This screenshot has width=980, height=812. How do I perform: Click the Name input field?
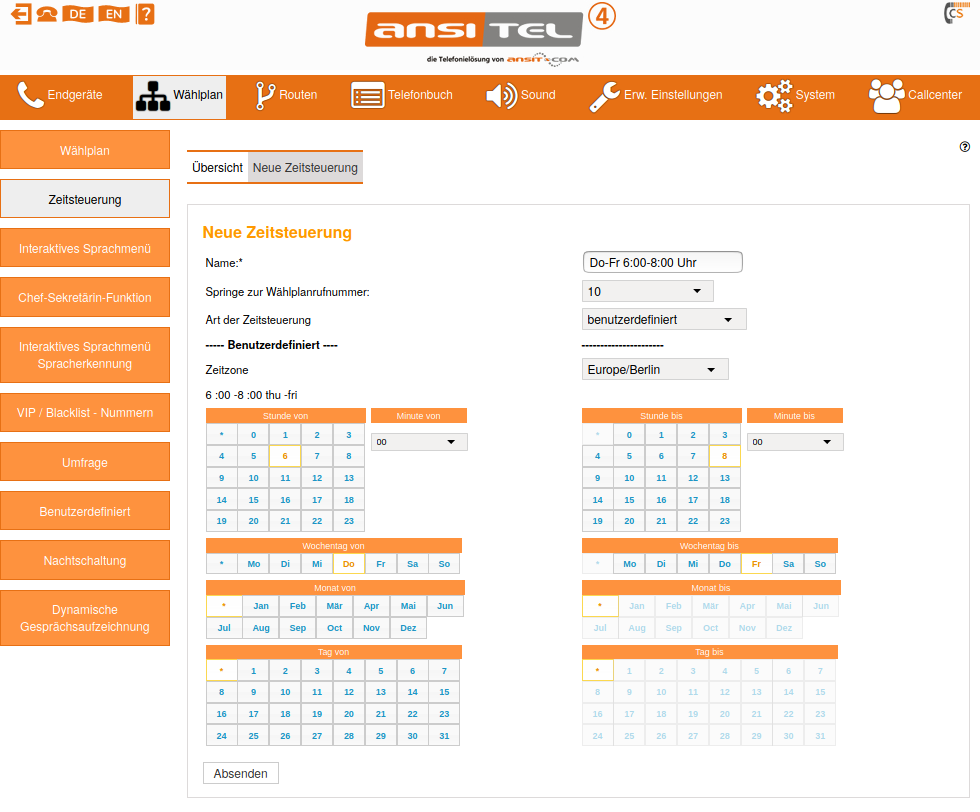pos(662,263)
